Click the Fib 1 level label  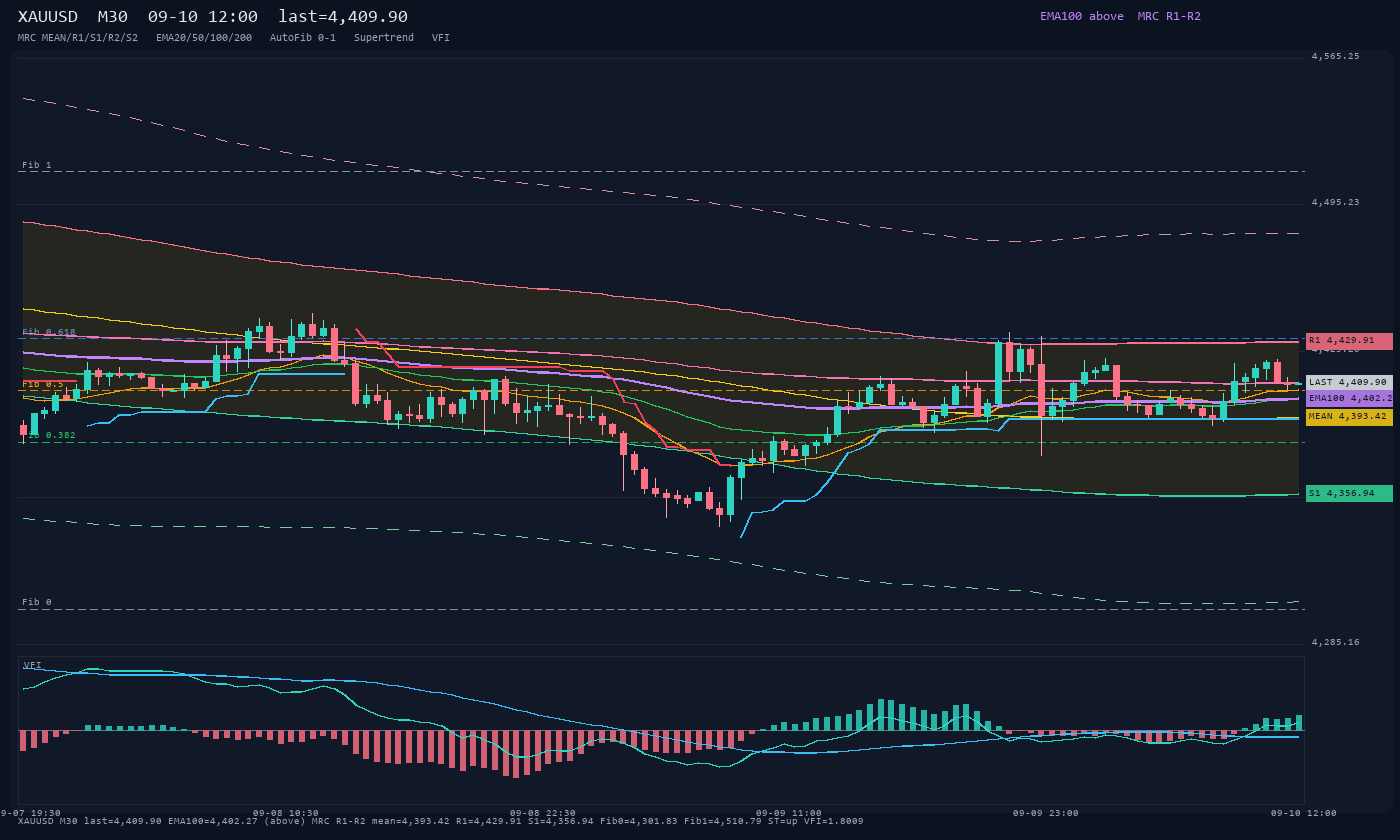pos(37,165)
